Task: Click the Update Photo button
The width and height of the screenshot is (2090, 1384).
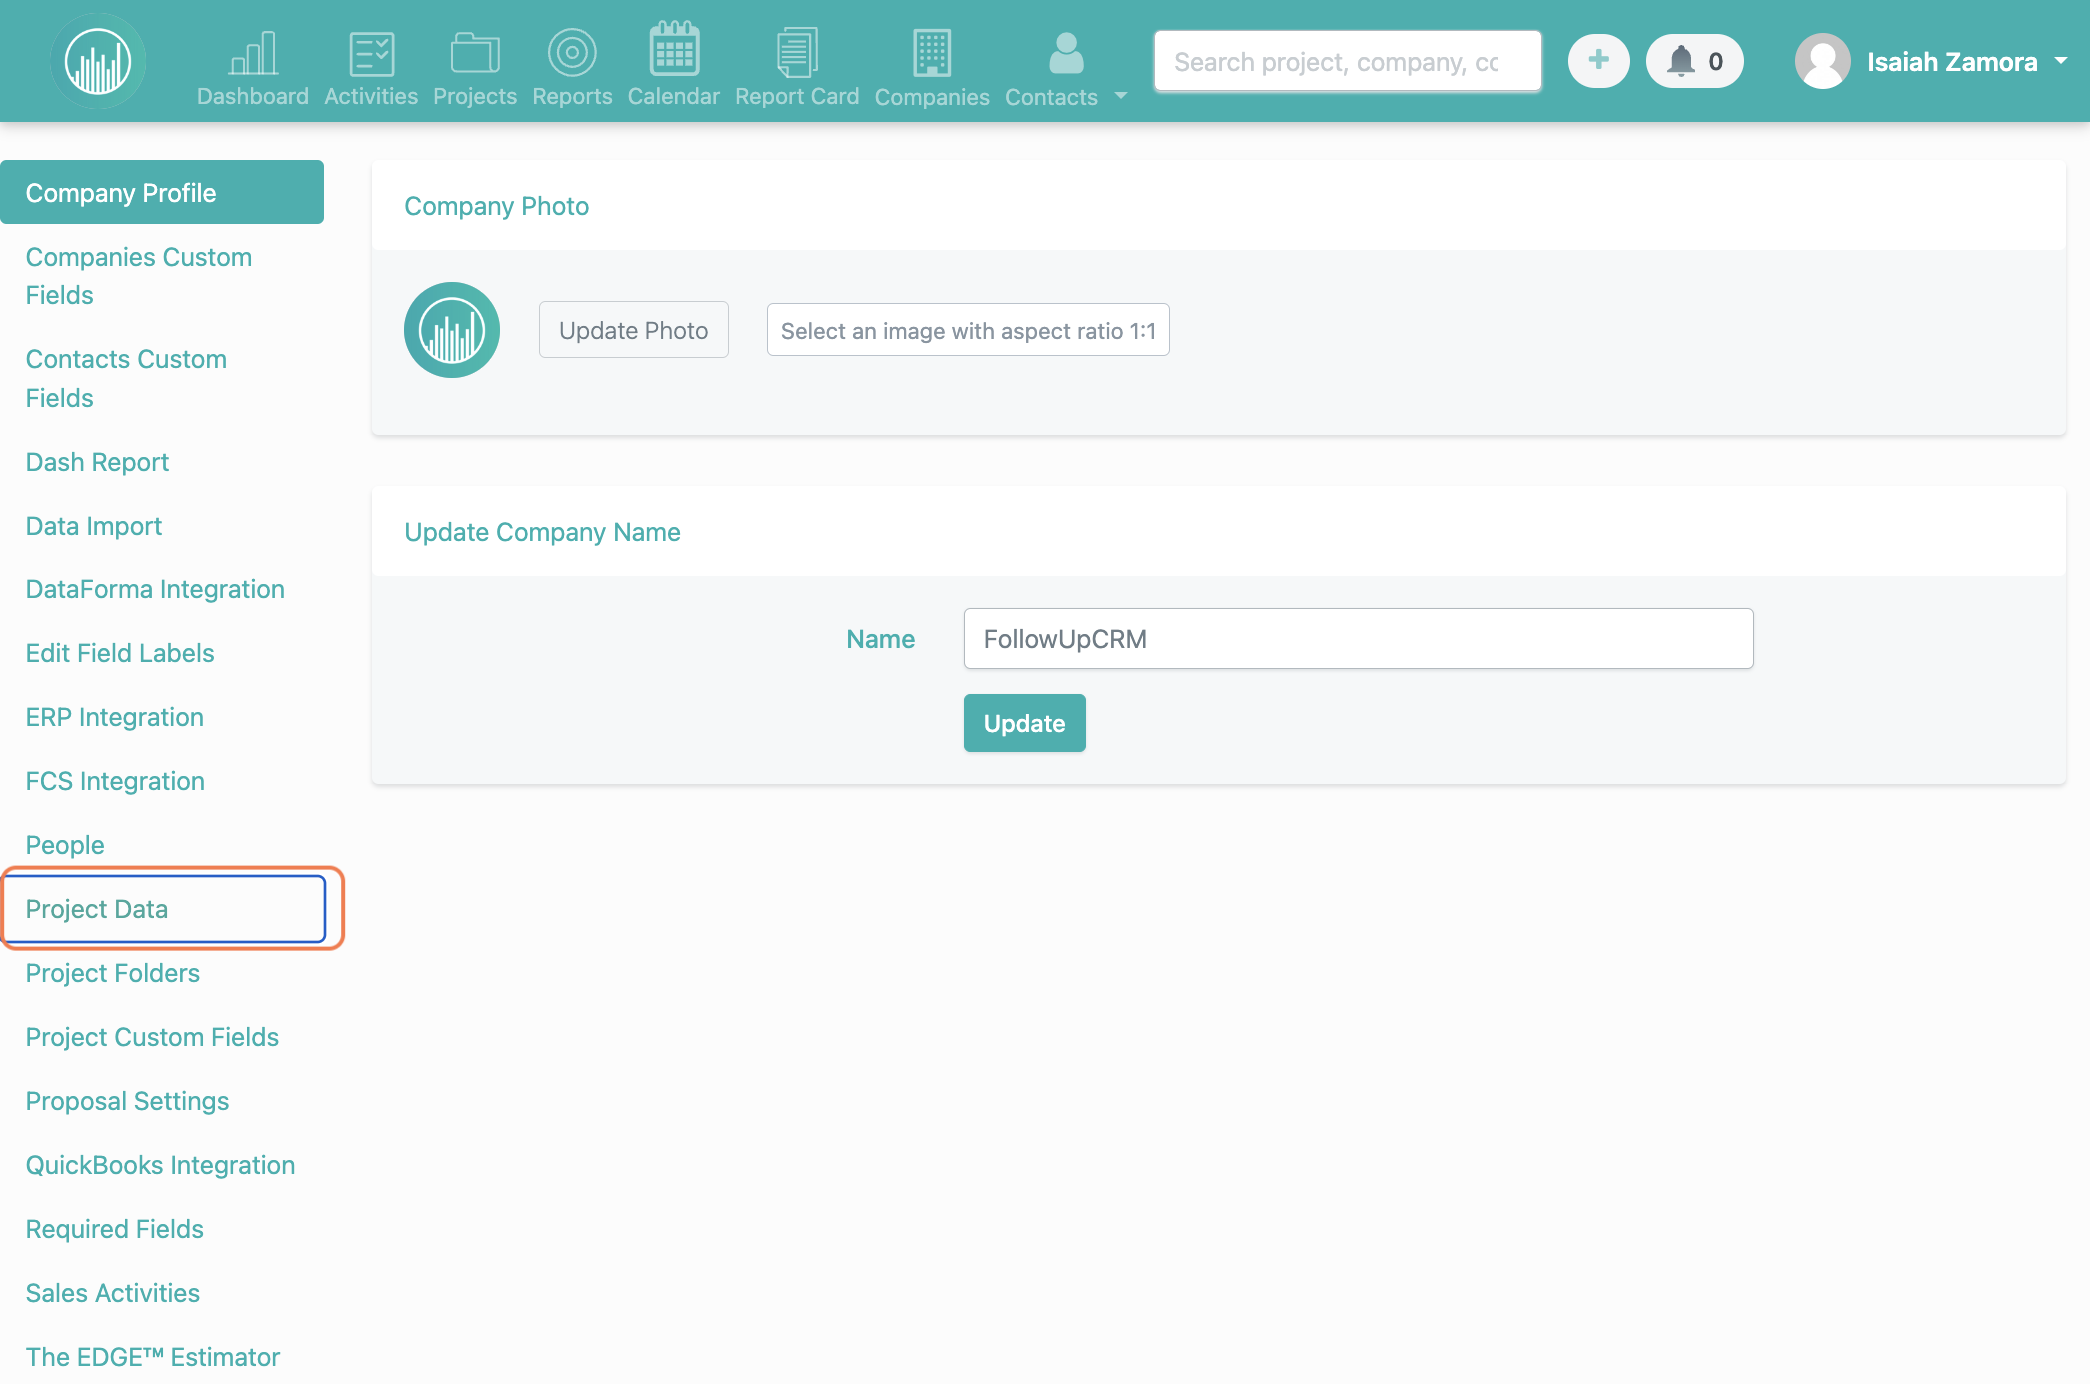Action: (634, 330)
